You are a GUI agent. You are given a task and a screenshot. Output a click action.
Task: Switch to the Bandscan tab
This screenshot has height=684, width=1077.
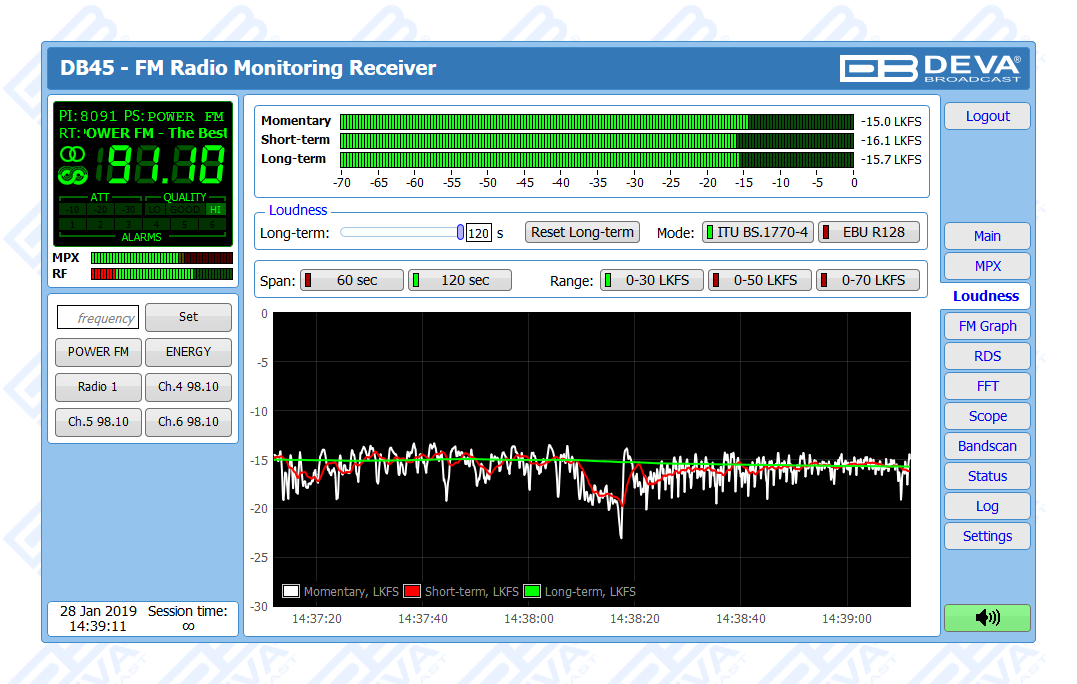(987, 446)
